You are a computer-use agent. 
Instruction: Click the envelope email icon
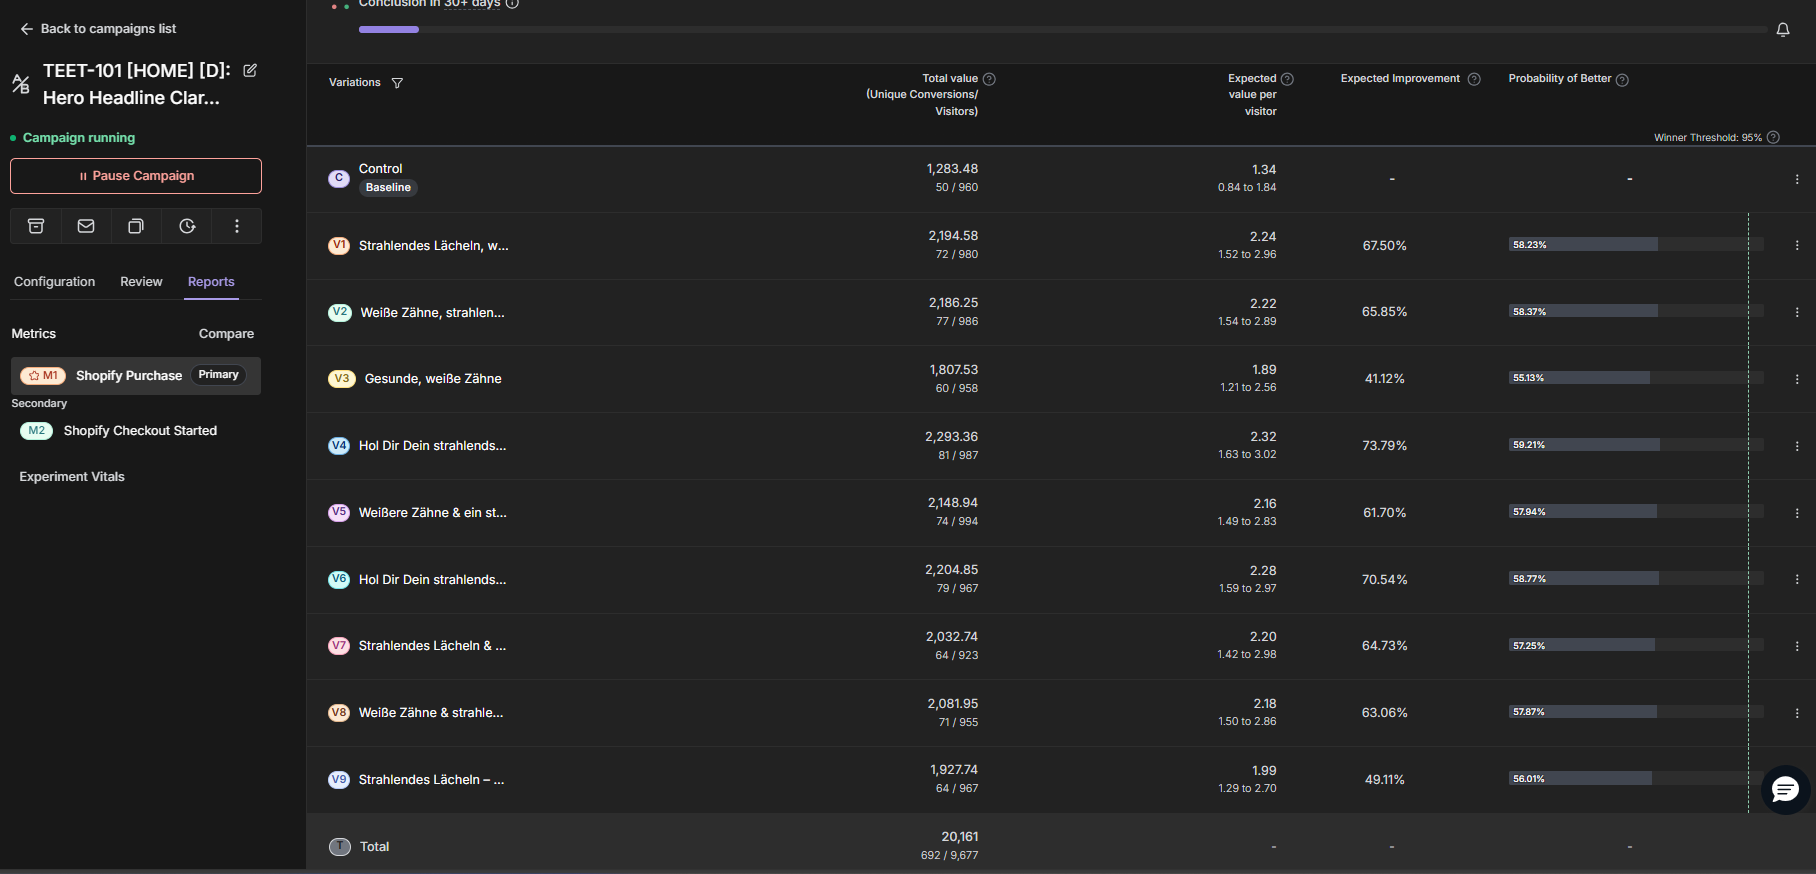coord(86,226)
